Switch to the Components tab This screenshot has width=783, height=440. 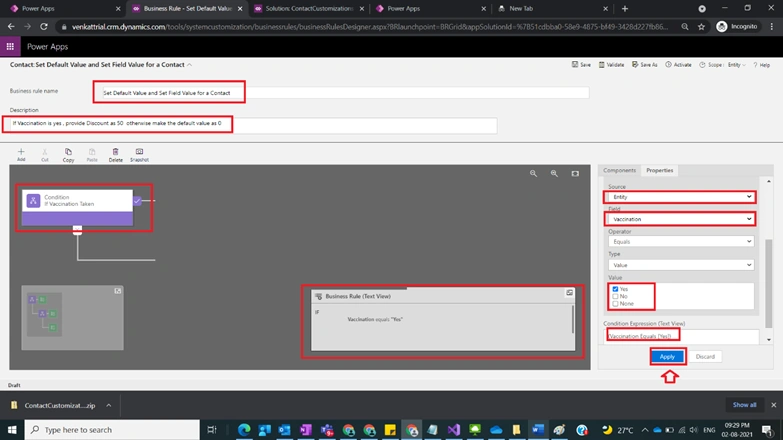click(x=619, y=170)
